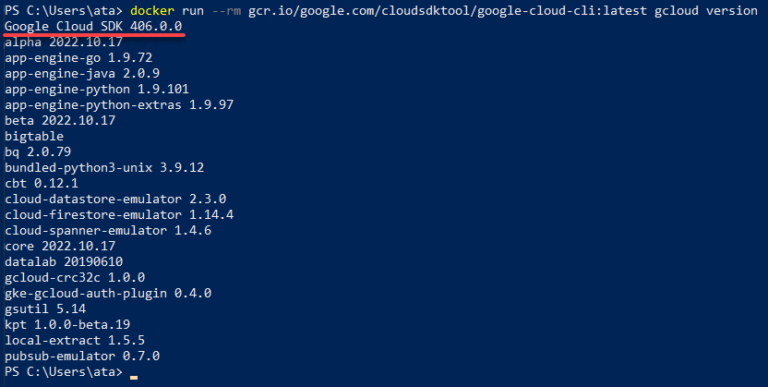Screen dimensions: 768x387
Task: Click the underlined Google Cloud SDK 406.0.0 line
Action: click(93, 26)
